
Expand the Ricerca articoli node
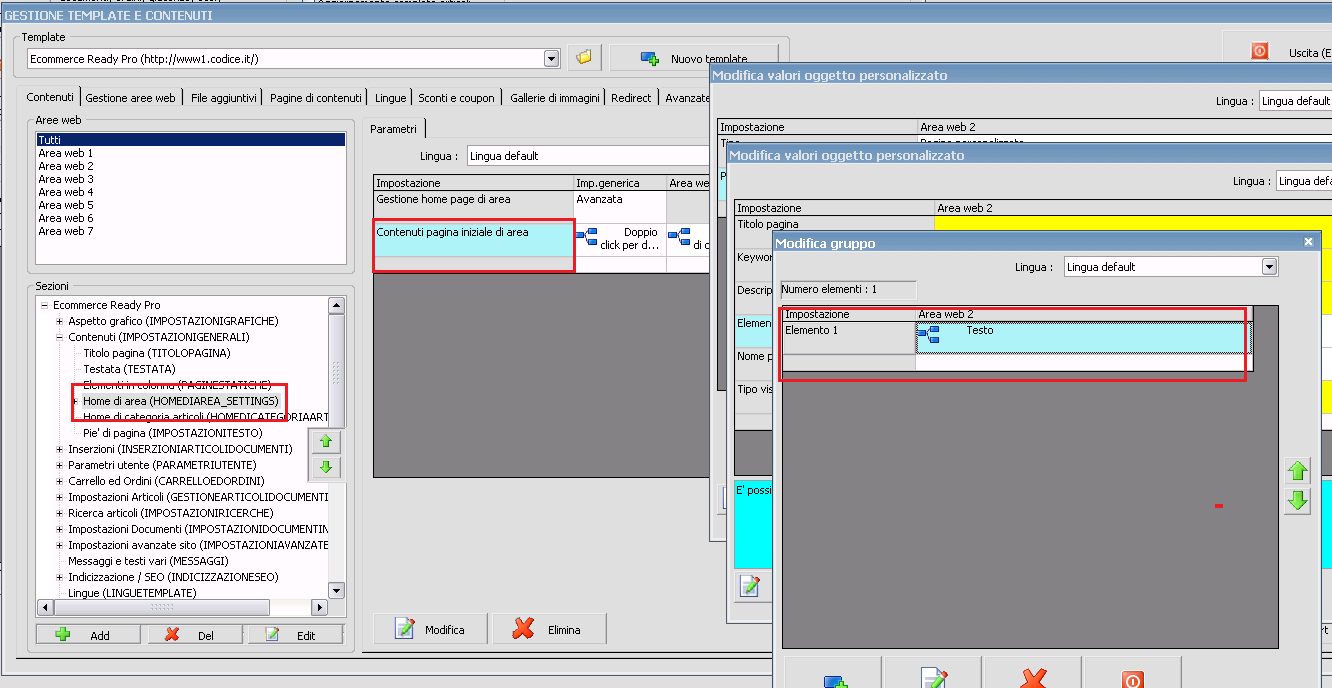(x=60, y=513)
